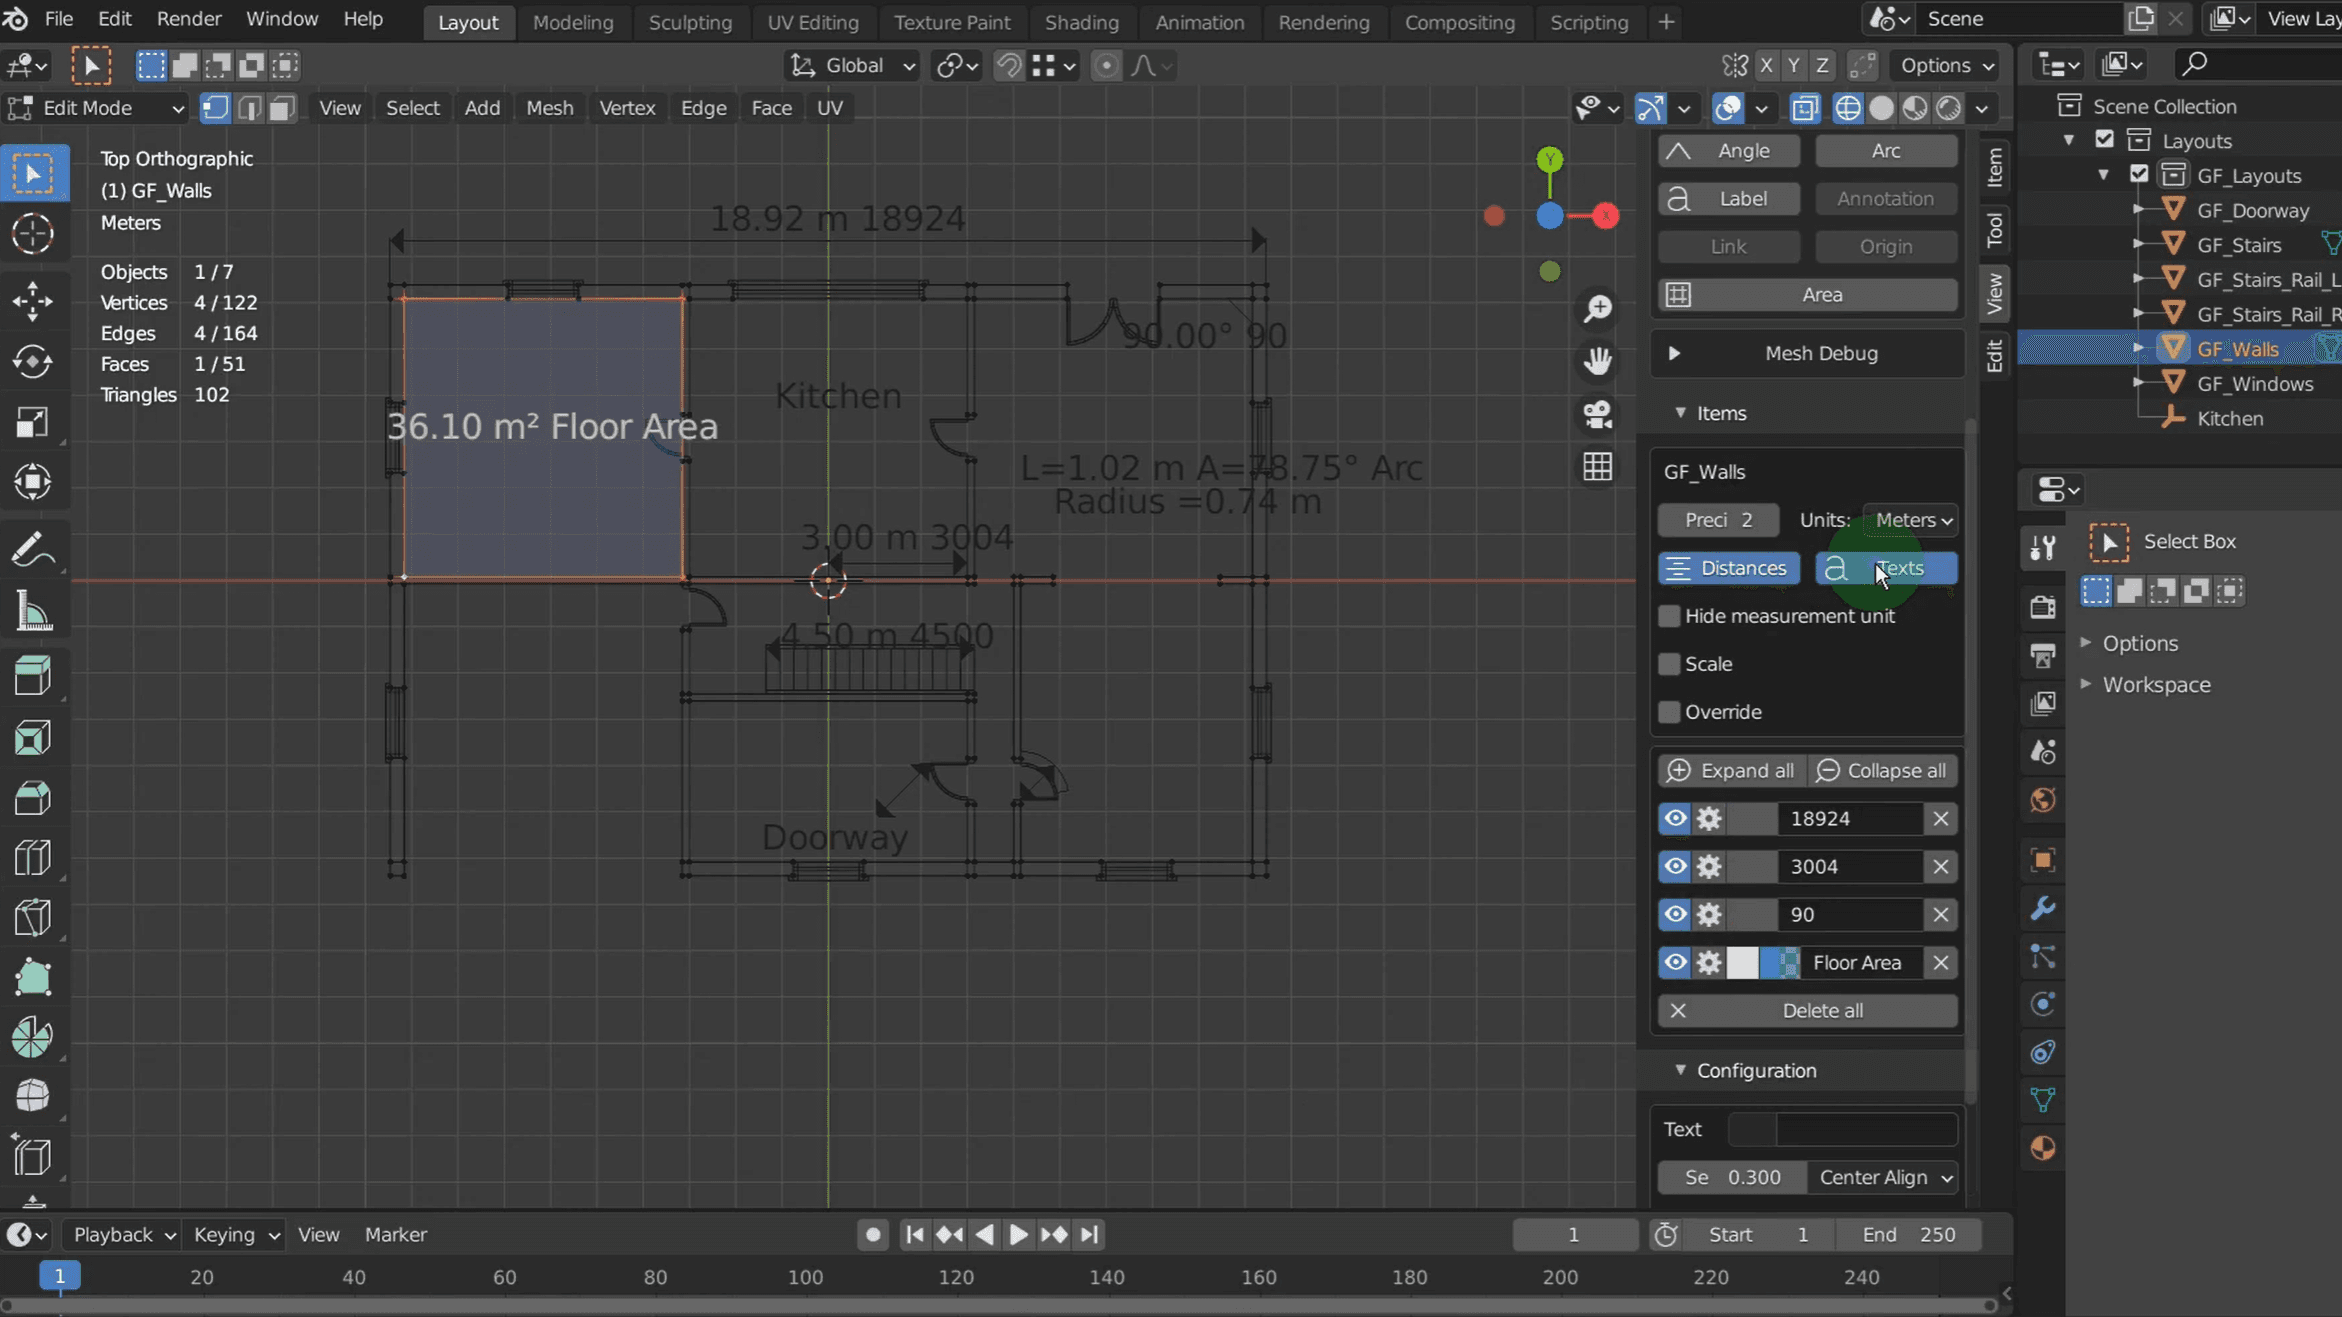2342x1317 pixels.
Task: Activate the Annotate pencil tool
Action: pyautogui.click(x=32, y=550)
